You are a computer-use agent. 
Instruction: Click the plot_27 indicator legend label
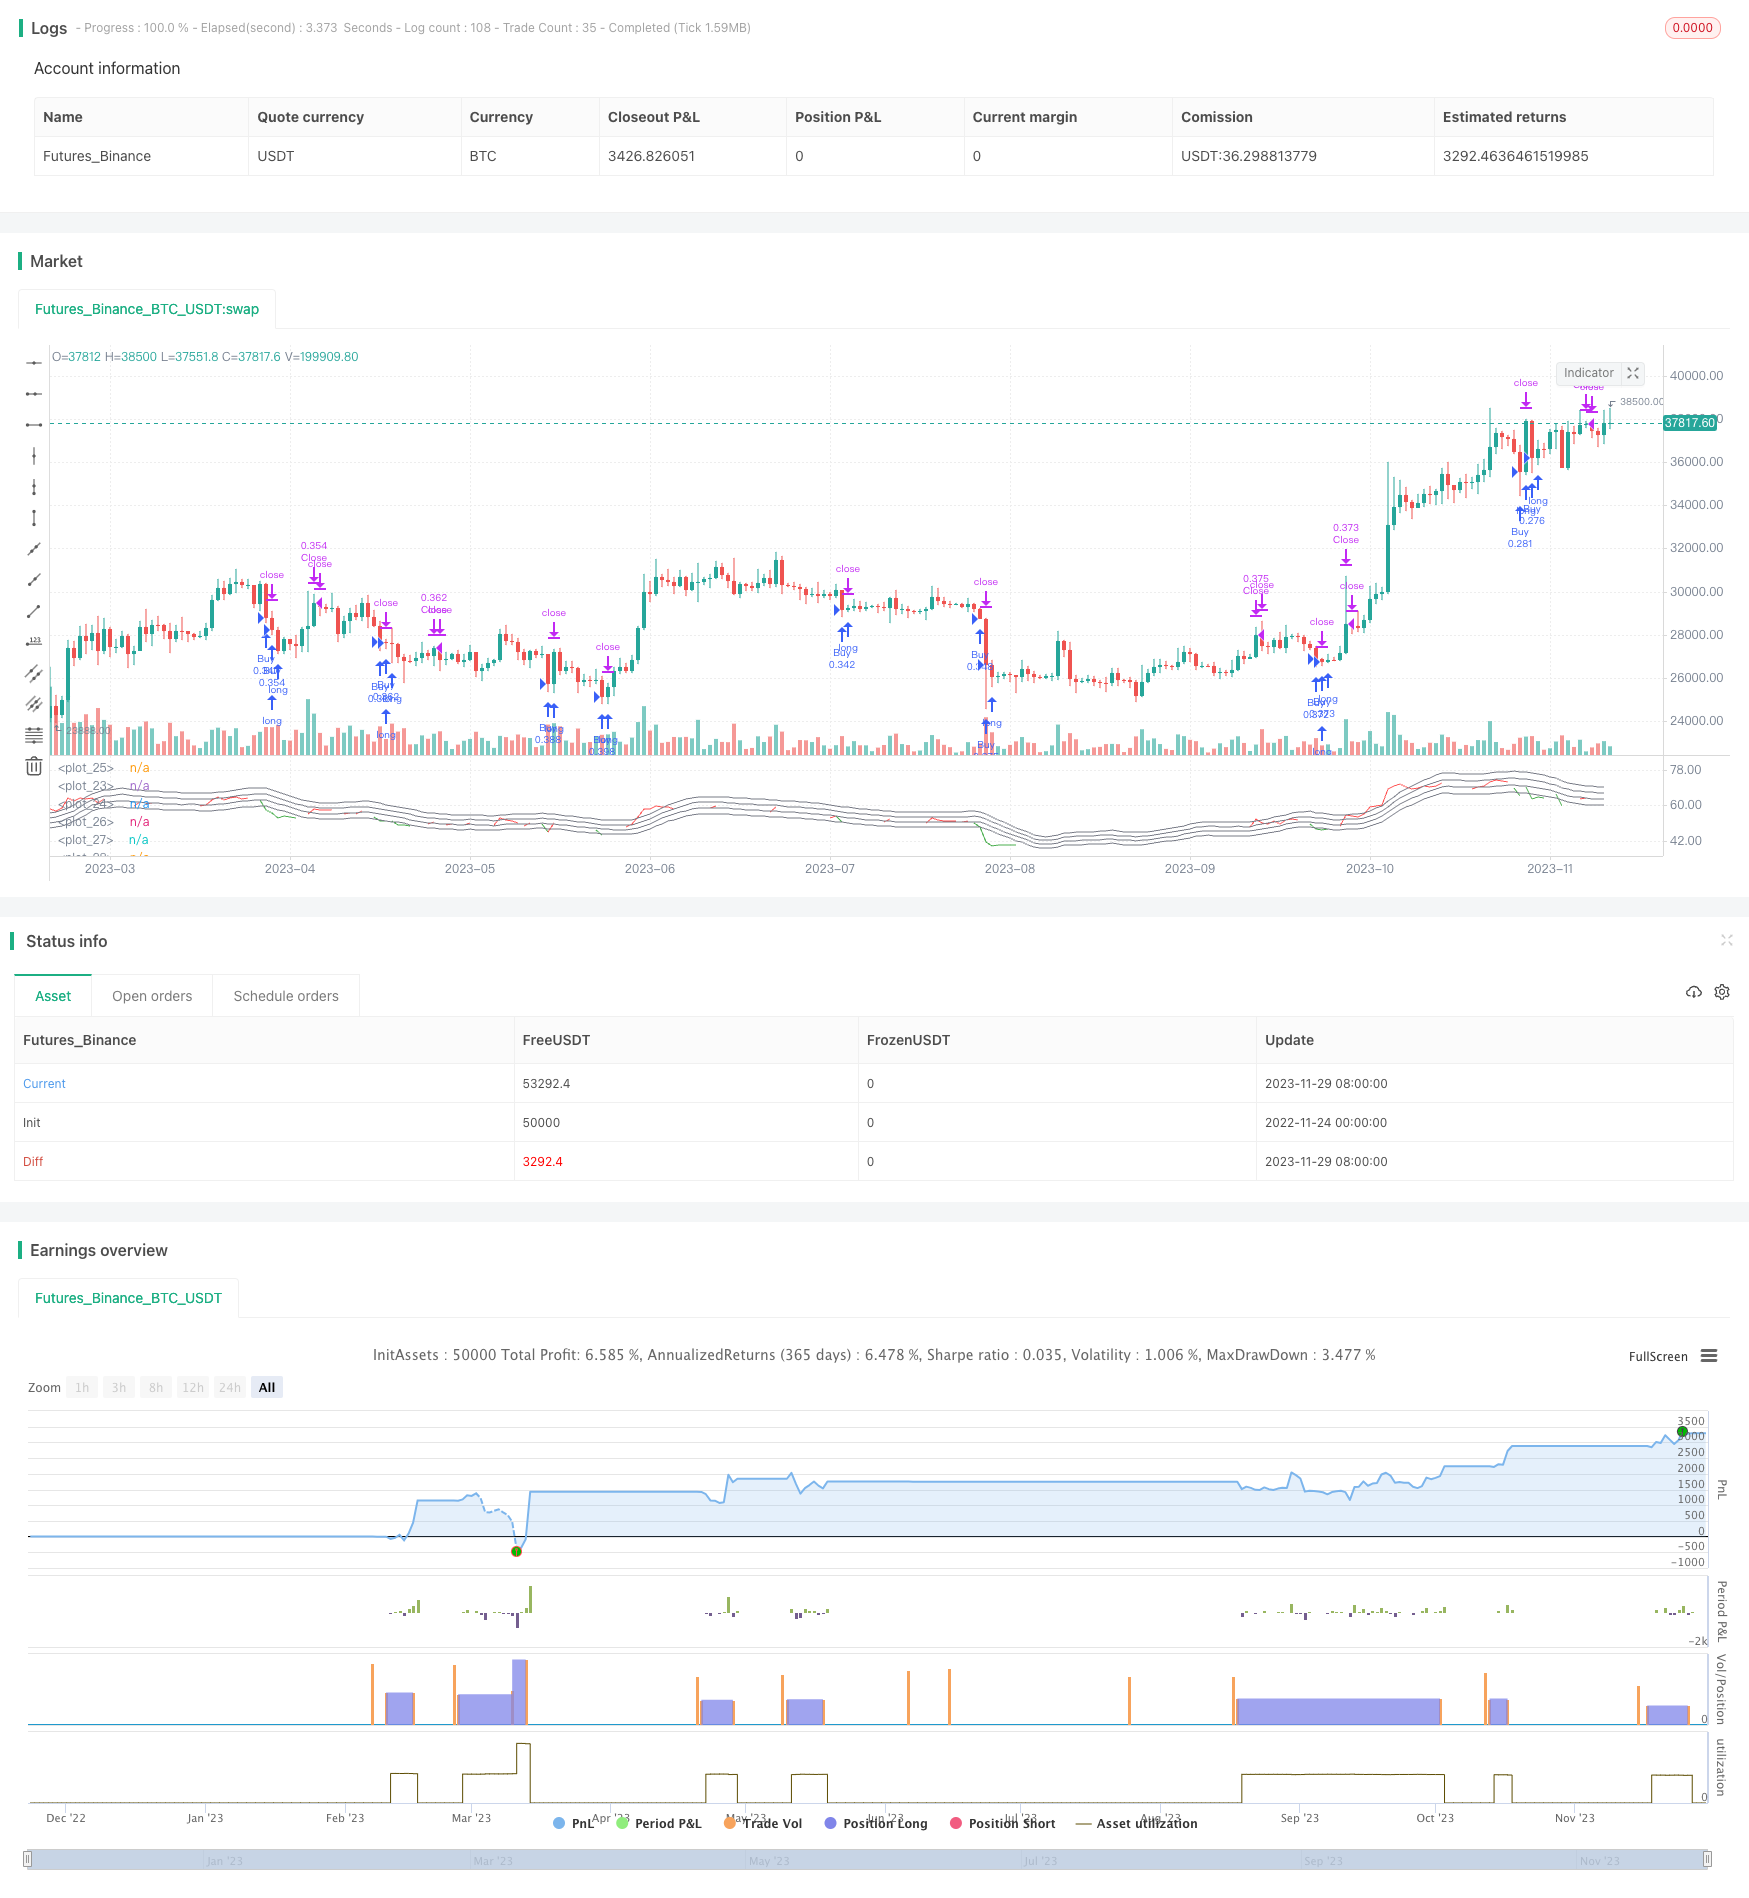click(x=86, y=840)
